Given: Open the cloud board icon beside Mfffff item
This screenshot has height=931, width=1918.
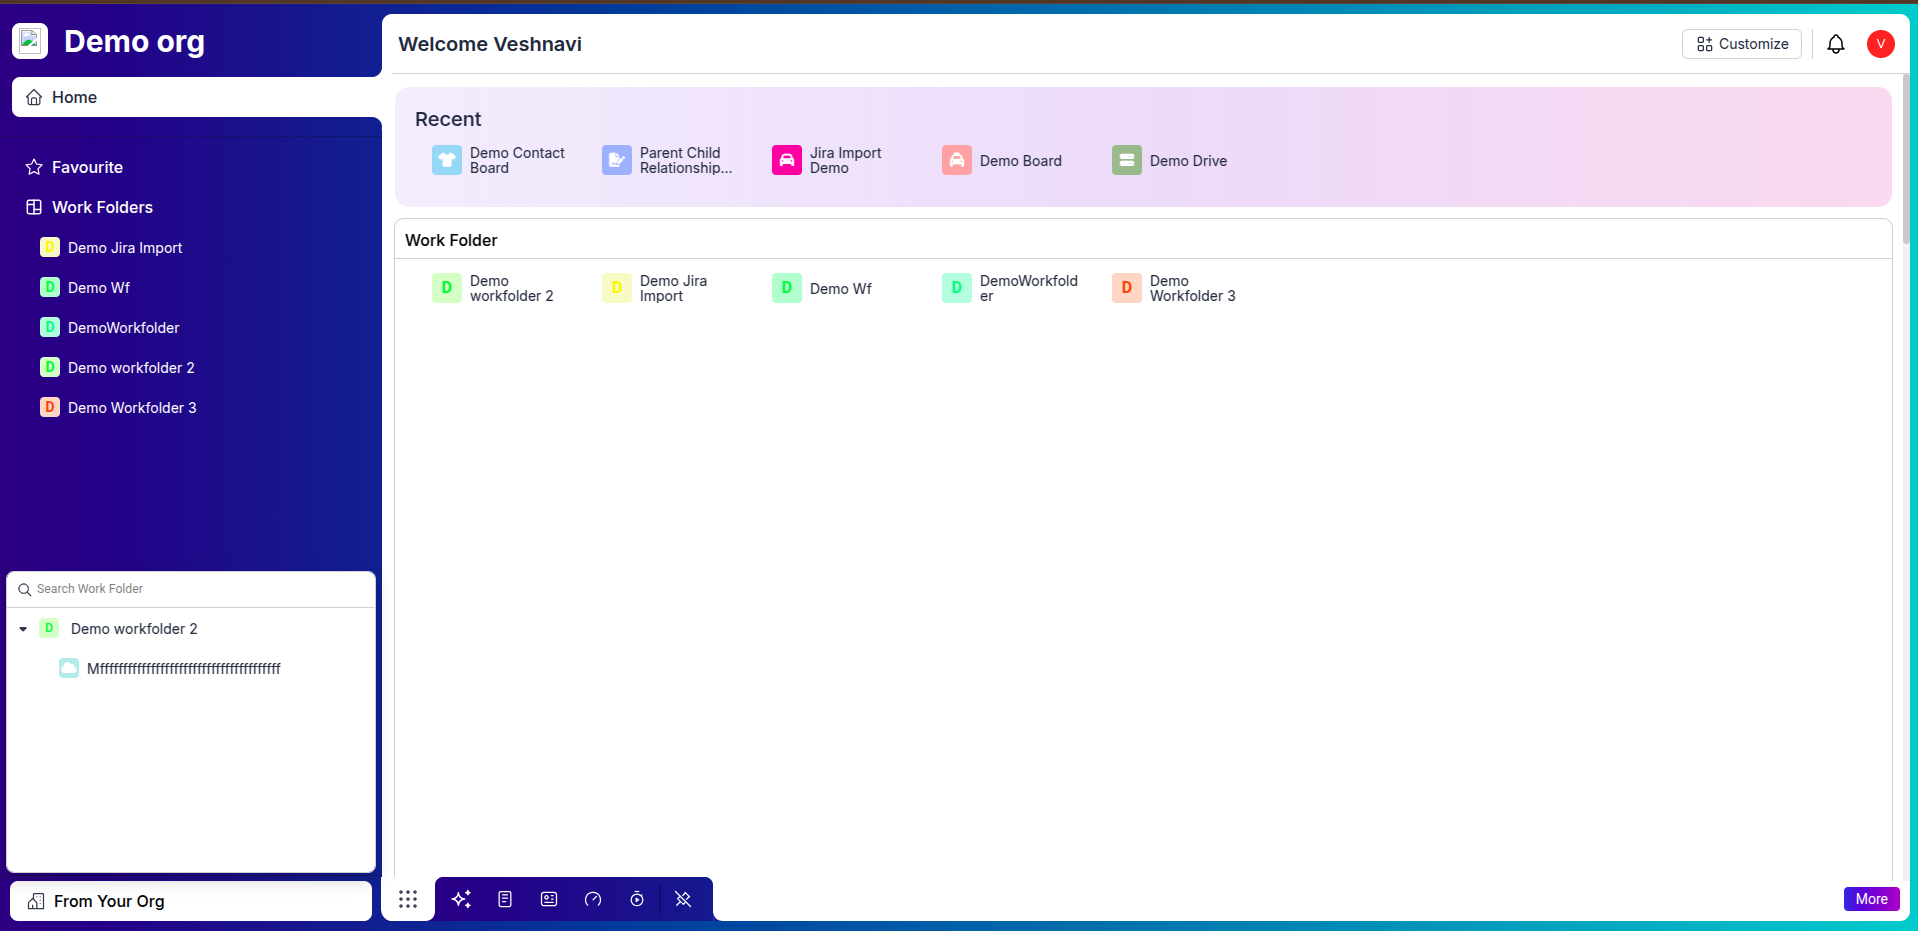Looking at the screenshot, I should tap(69, 668).
